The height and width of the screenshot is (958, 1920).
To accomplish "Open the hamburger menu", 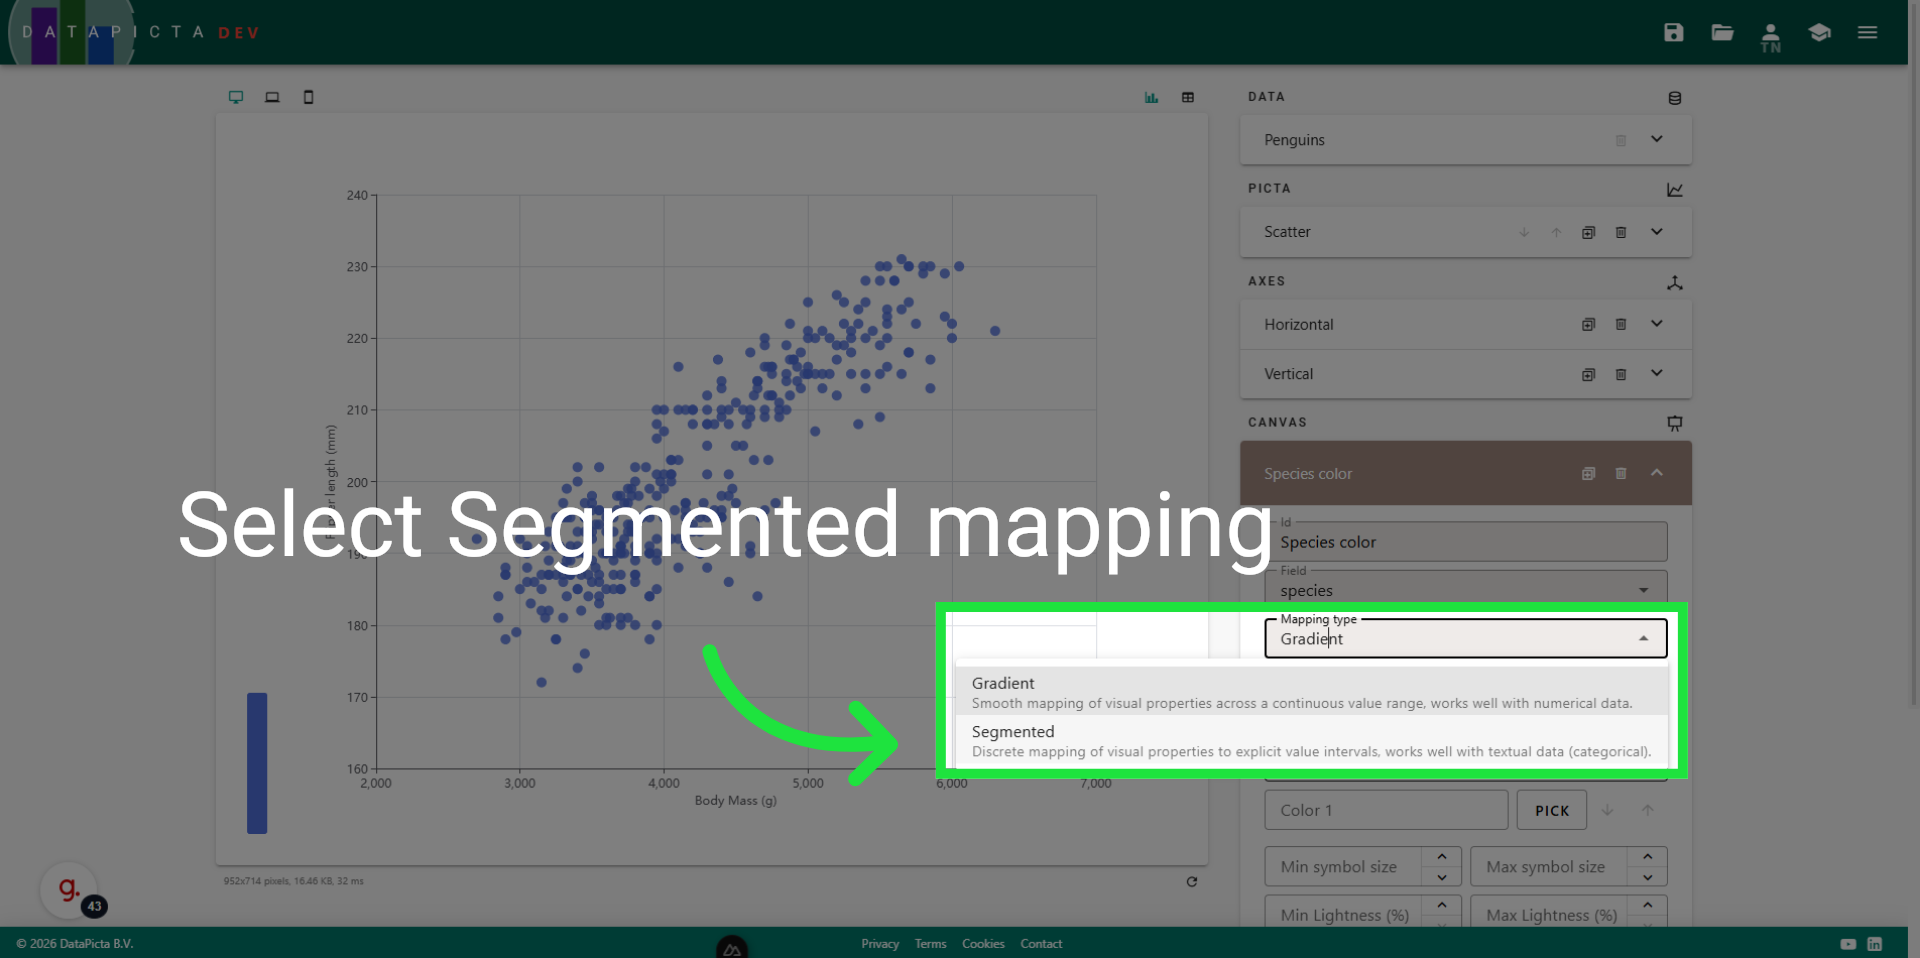I will pos(1867,32).
